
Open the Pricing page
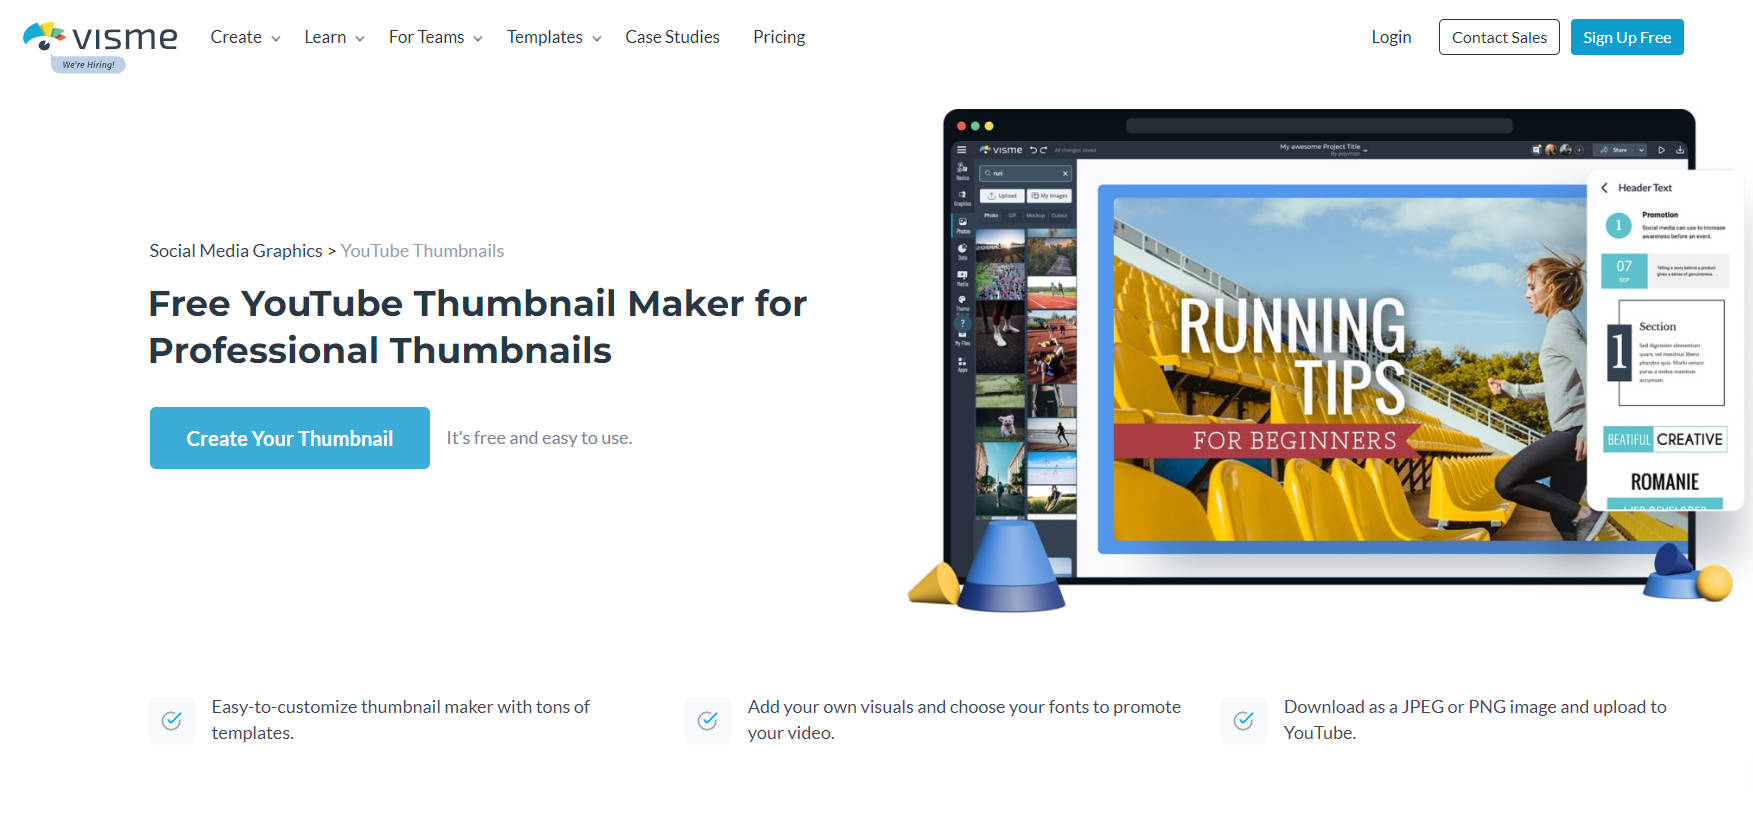pos(779,37)
